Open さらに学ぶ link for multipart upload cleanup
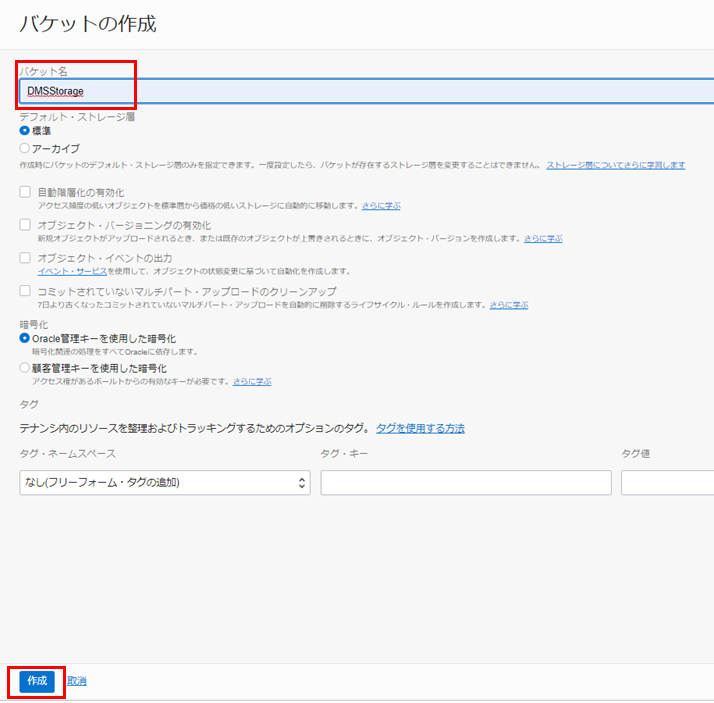 (508, 304)
